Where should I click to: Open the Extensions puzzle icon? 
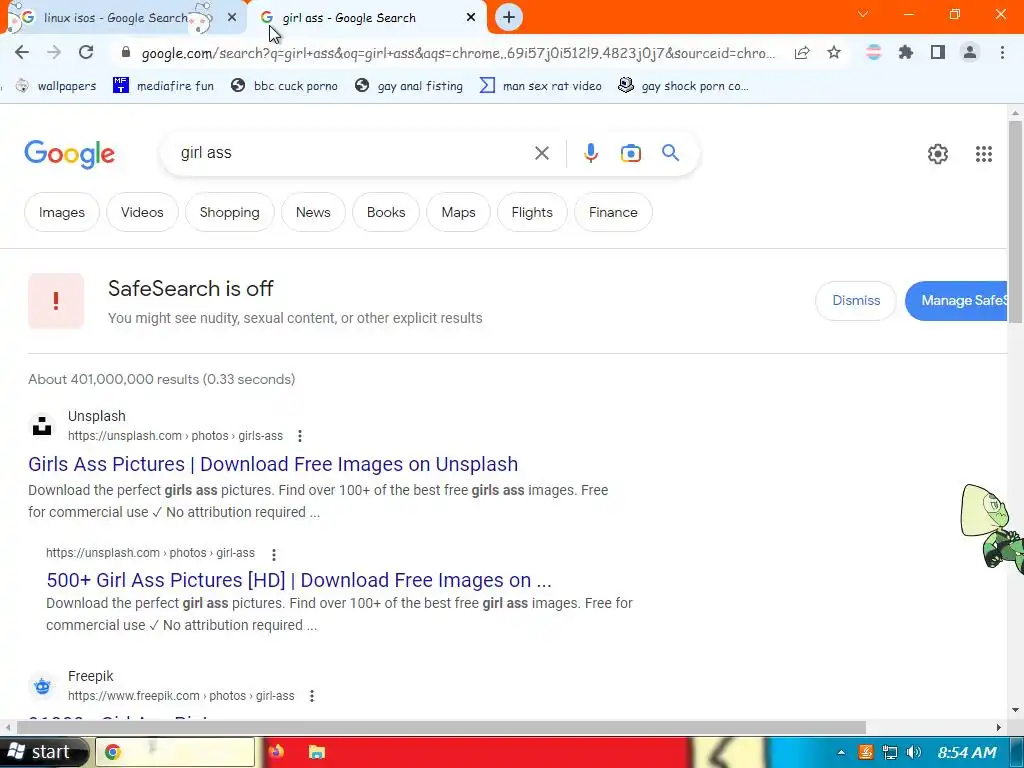click(x=906, y=52)
